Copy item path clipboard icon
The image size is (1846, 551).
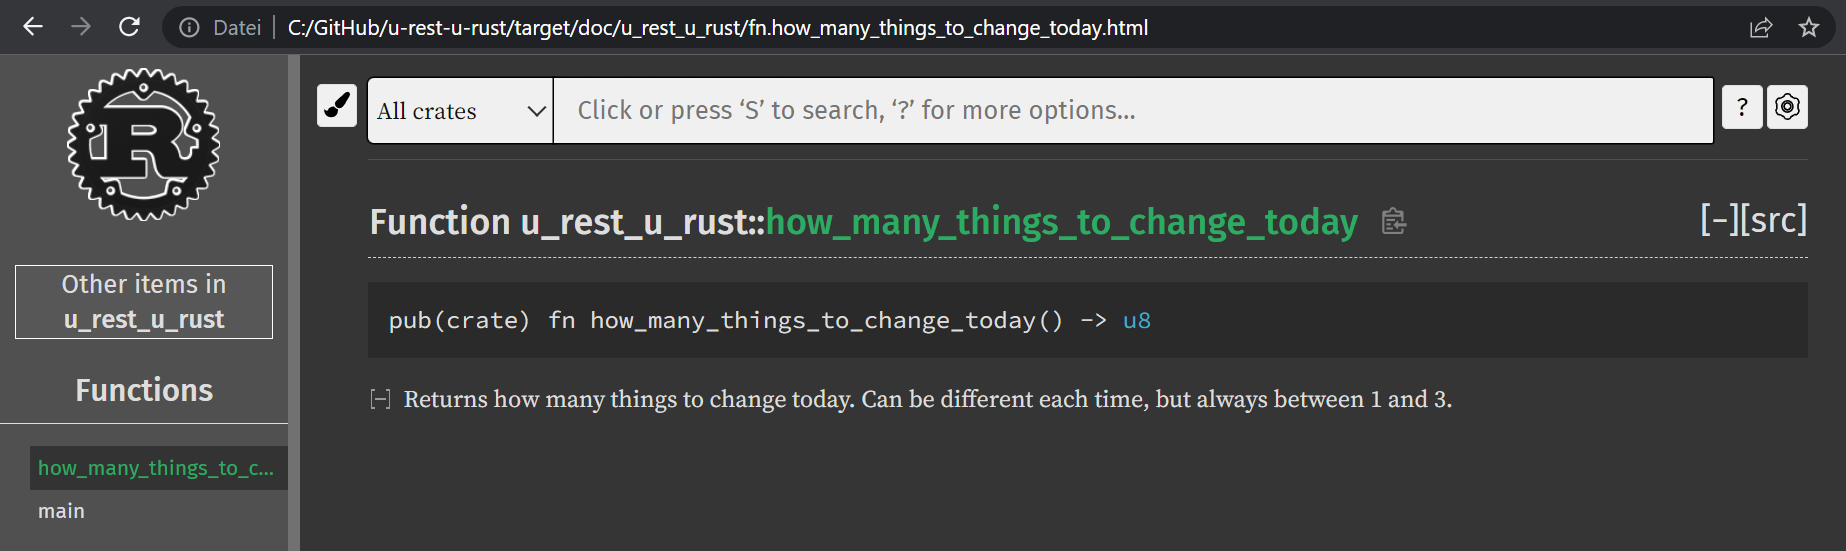click(x=1393, y=221)
